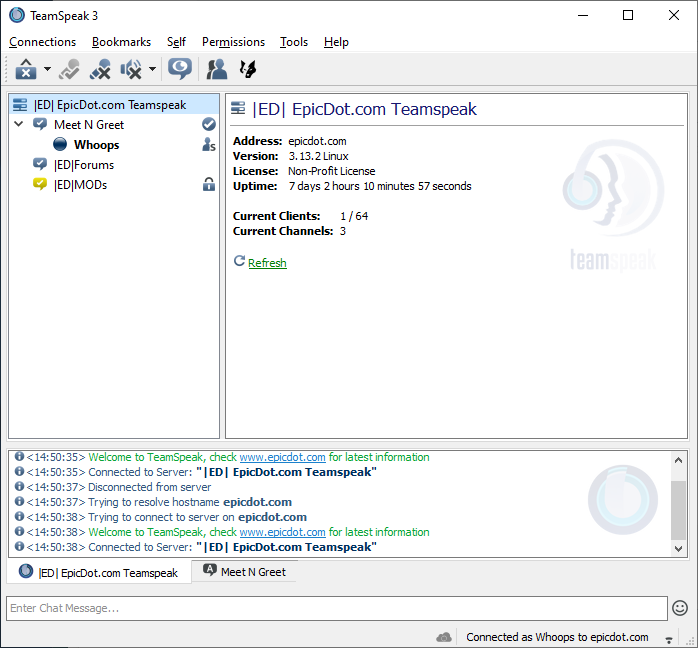The image size is (698, 648).
Task: Select the Meet N Greet channel
Action: pyautogui.click(x=89, y=125)
